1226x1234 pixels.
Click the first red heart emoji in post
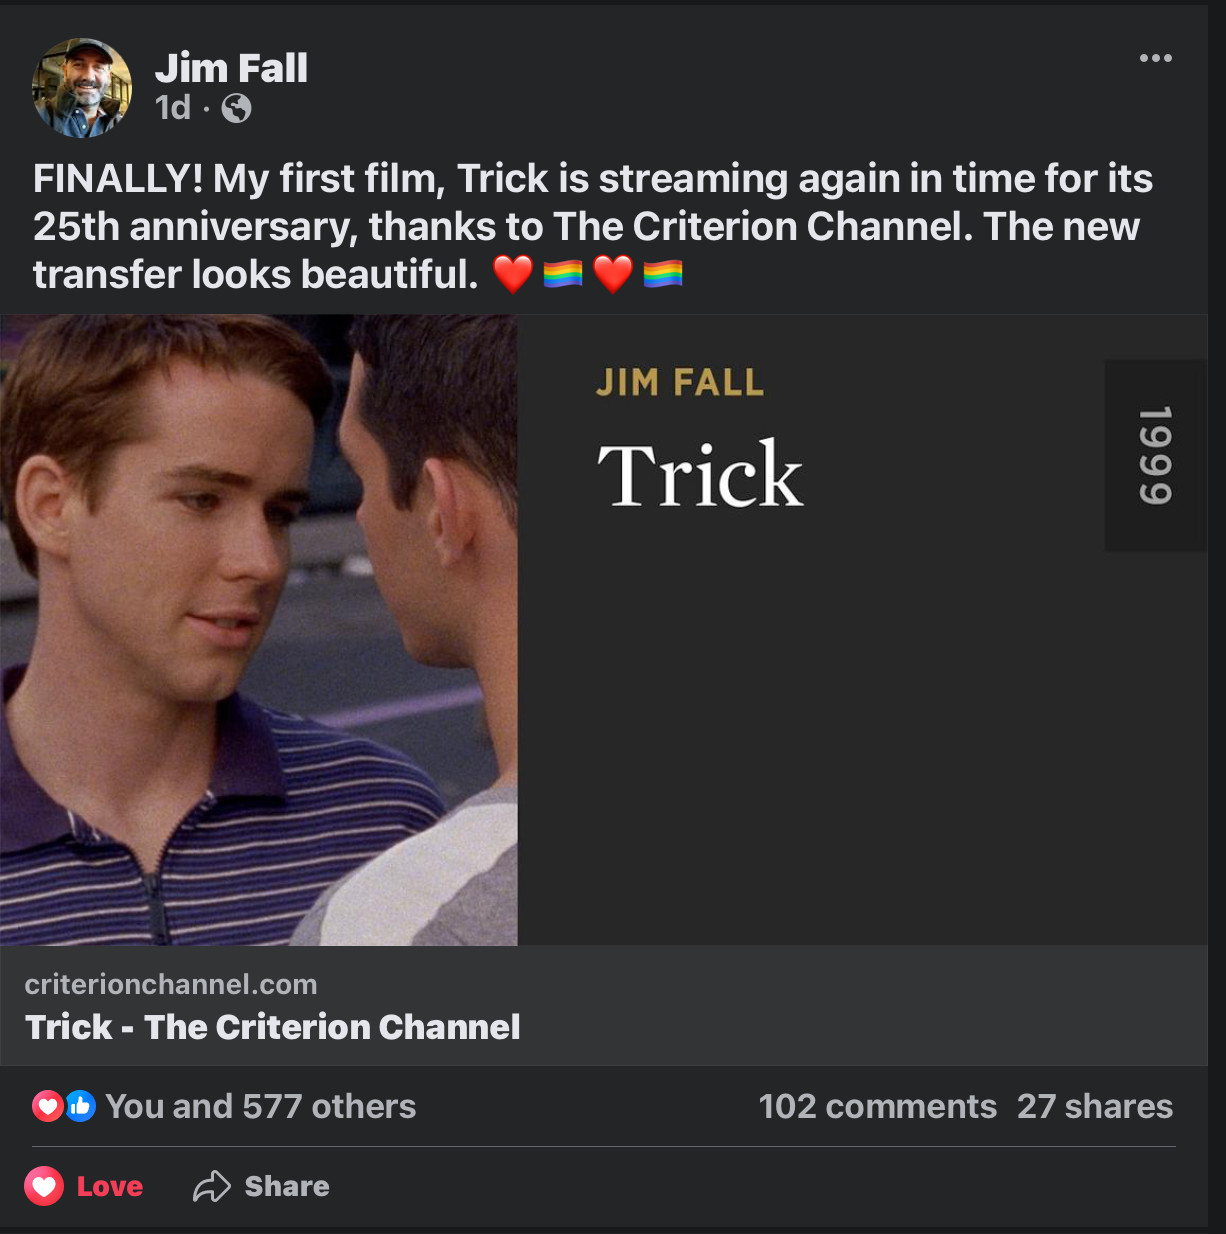(513, 274)
